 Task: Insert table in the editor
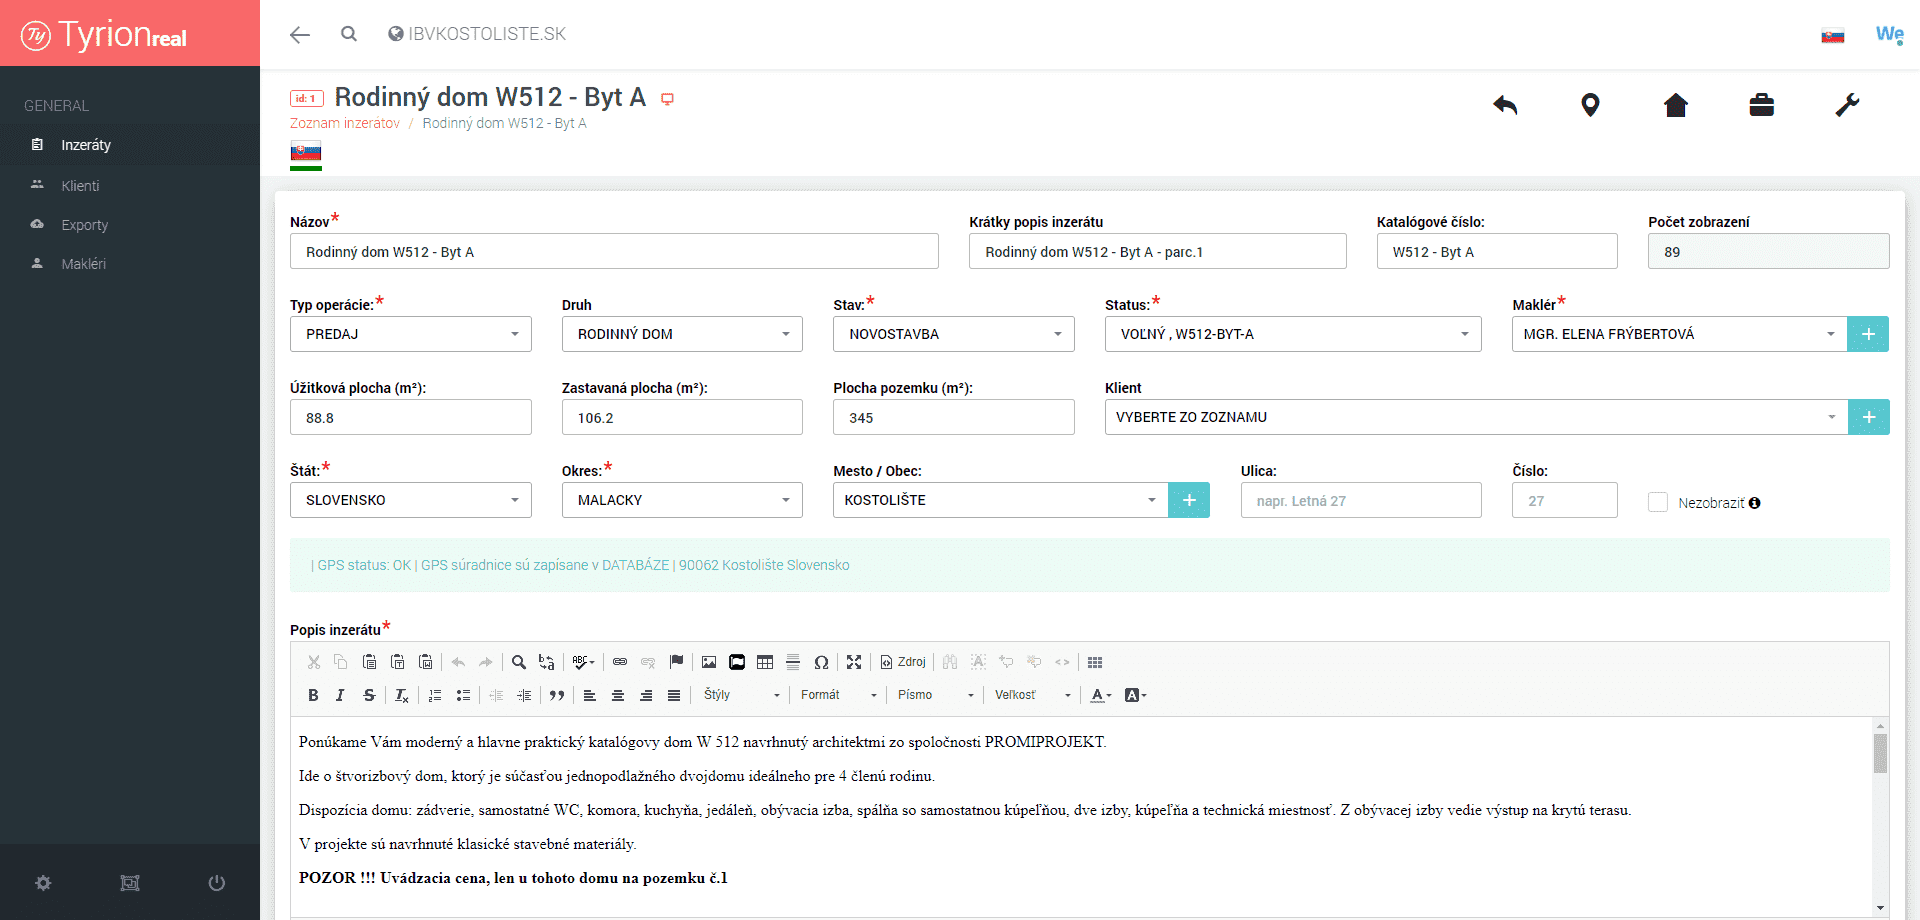pyautogui.click(x=765, y=662)
